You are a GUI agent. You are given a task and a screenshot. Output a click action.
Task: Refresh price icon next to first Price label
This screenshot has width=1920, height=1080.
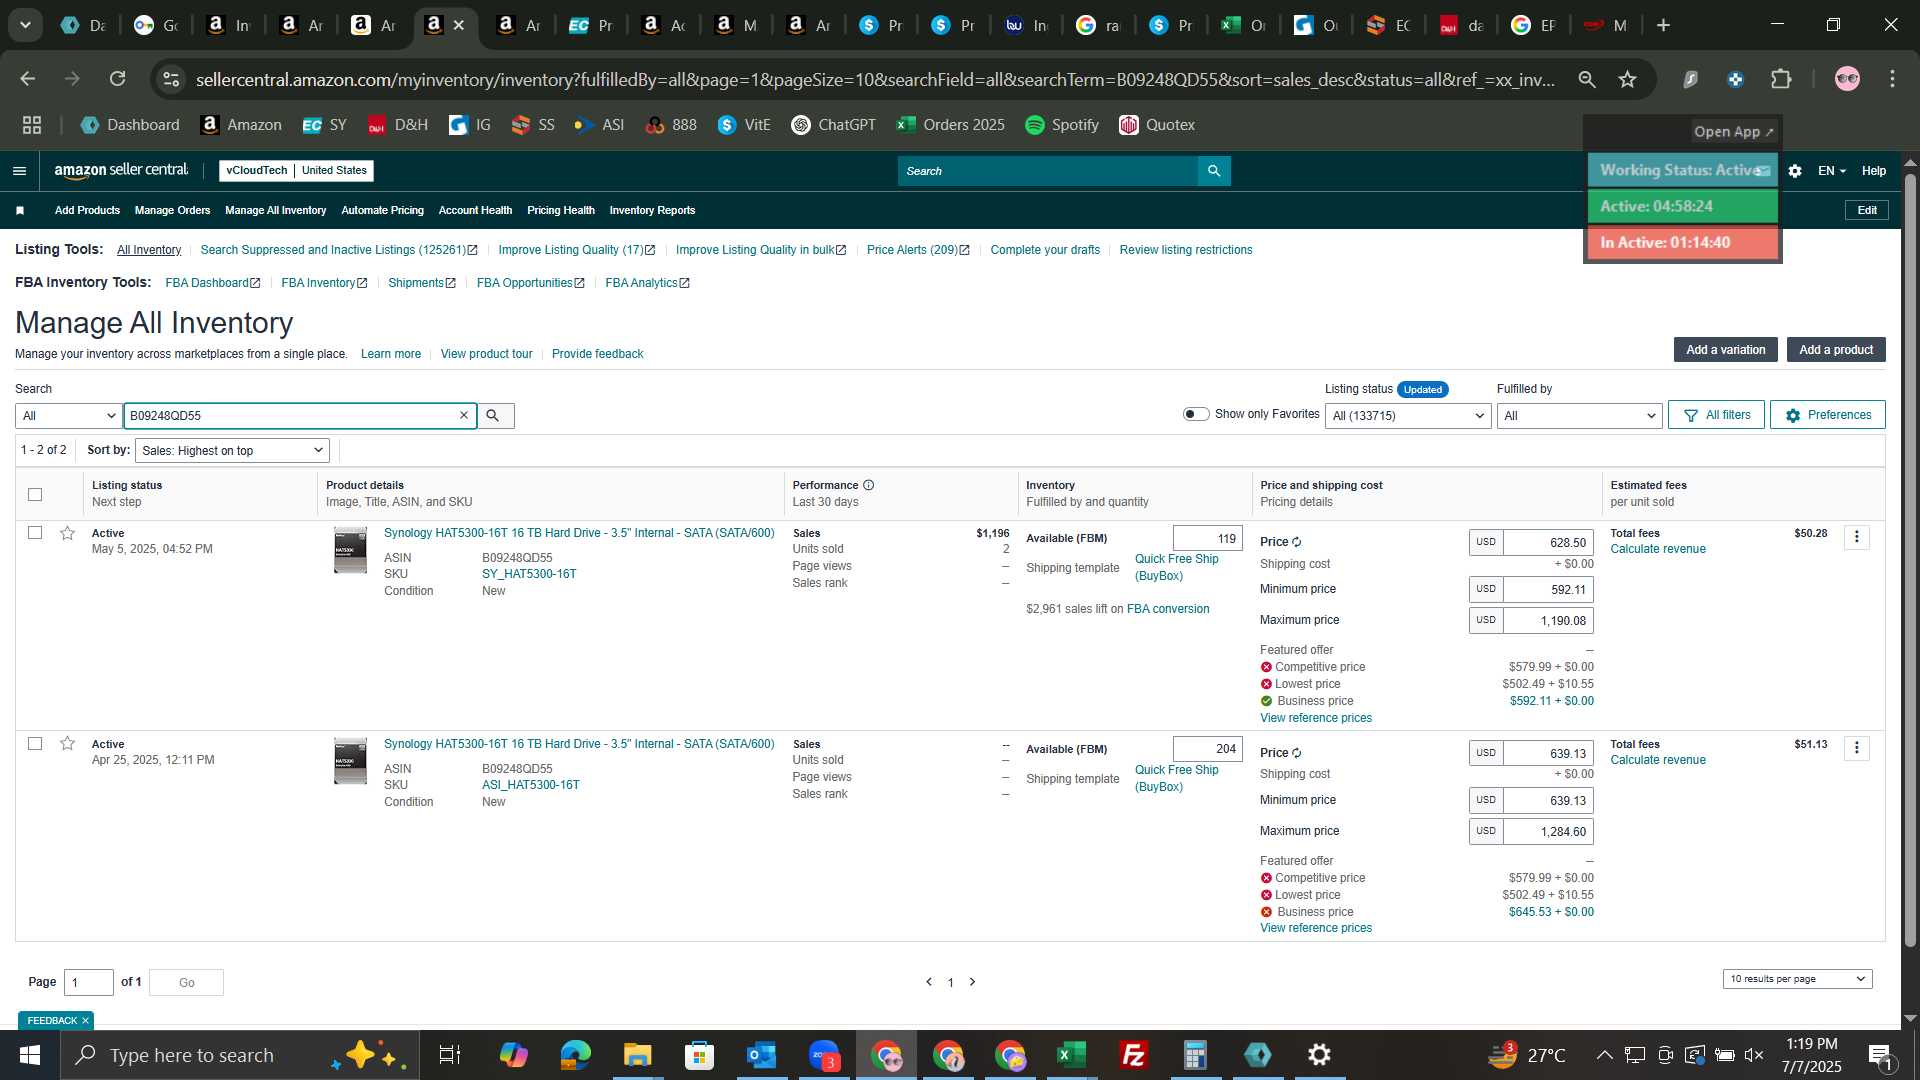coord(1297,542)
